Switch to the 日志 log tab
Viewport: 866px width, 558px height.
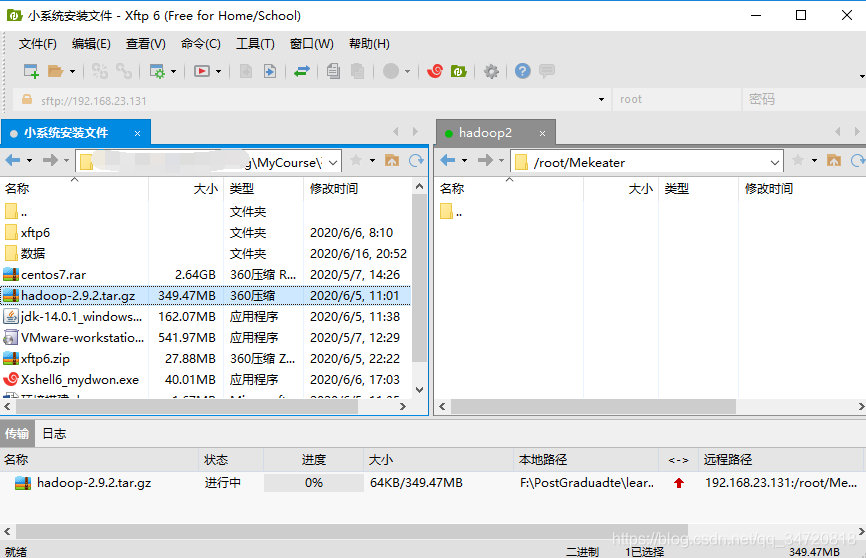(54, 434)
